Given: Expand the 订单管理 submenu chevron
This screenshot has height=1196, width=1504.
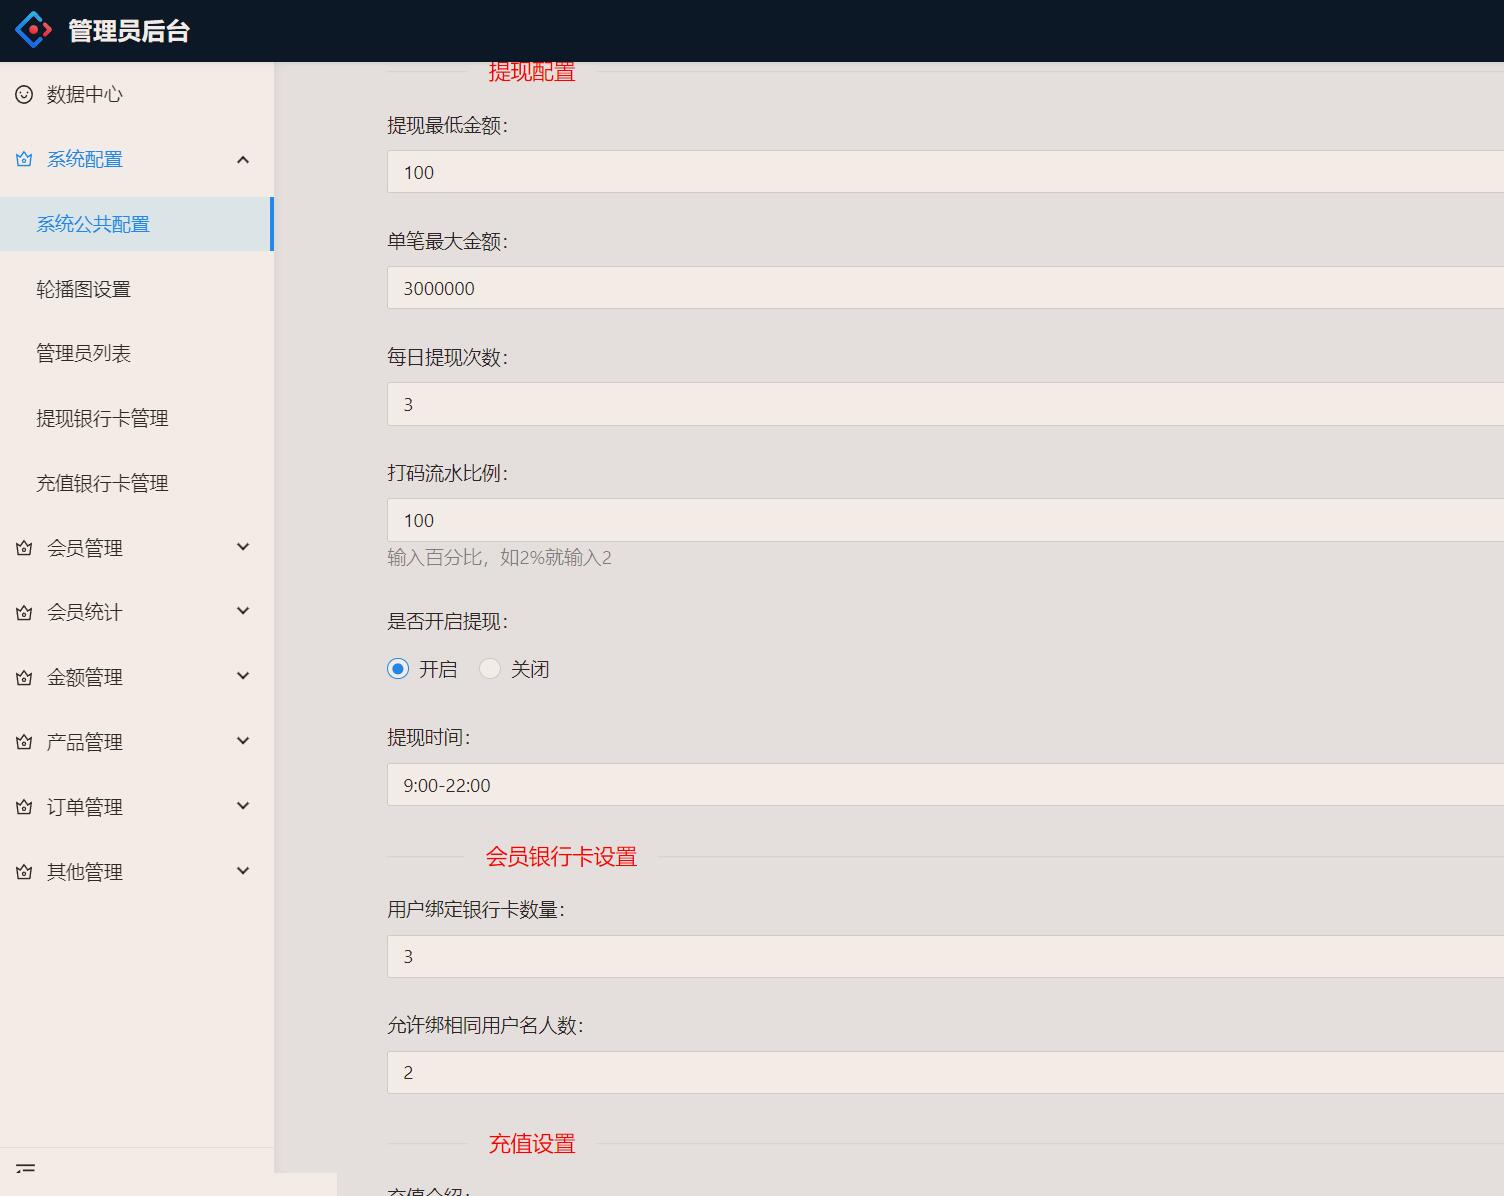Looking at the screenshot, I should click(x=243, y=806).
